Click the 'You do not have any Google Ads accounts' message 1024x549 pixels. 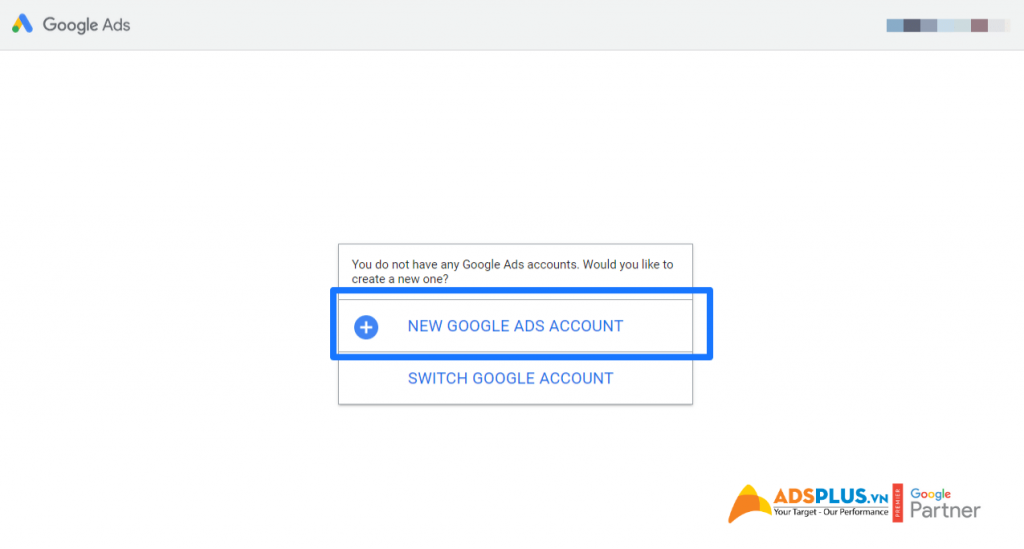tap(513, 272)
